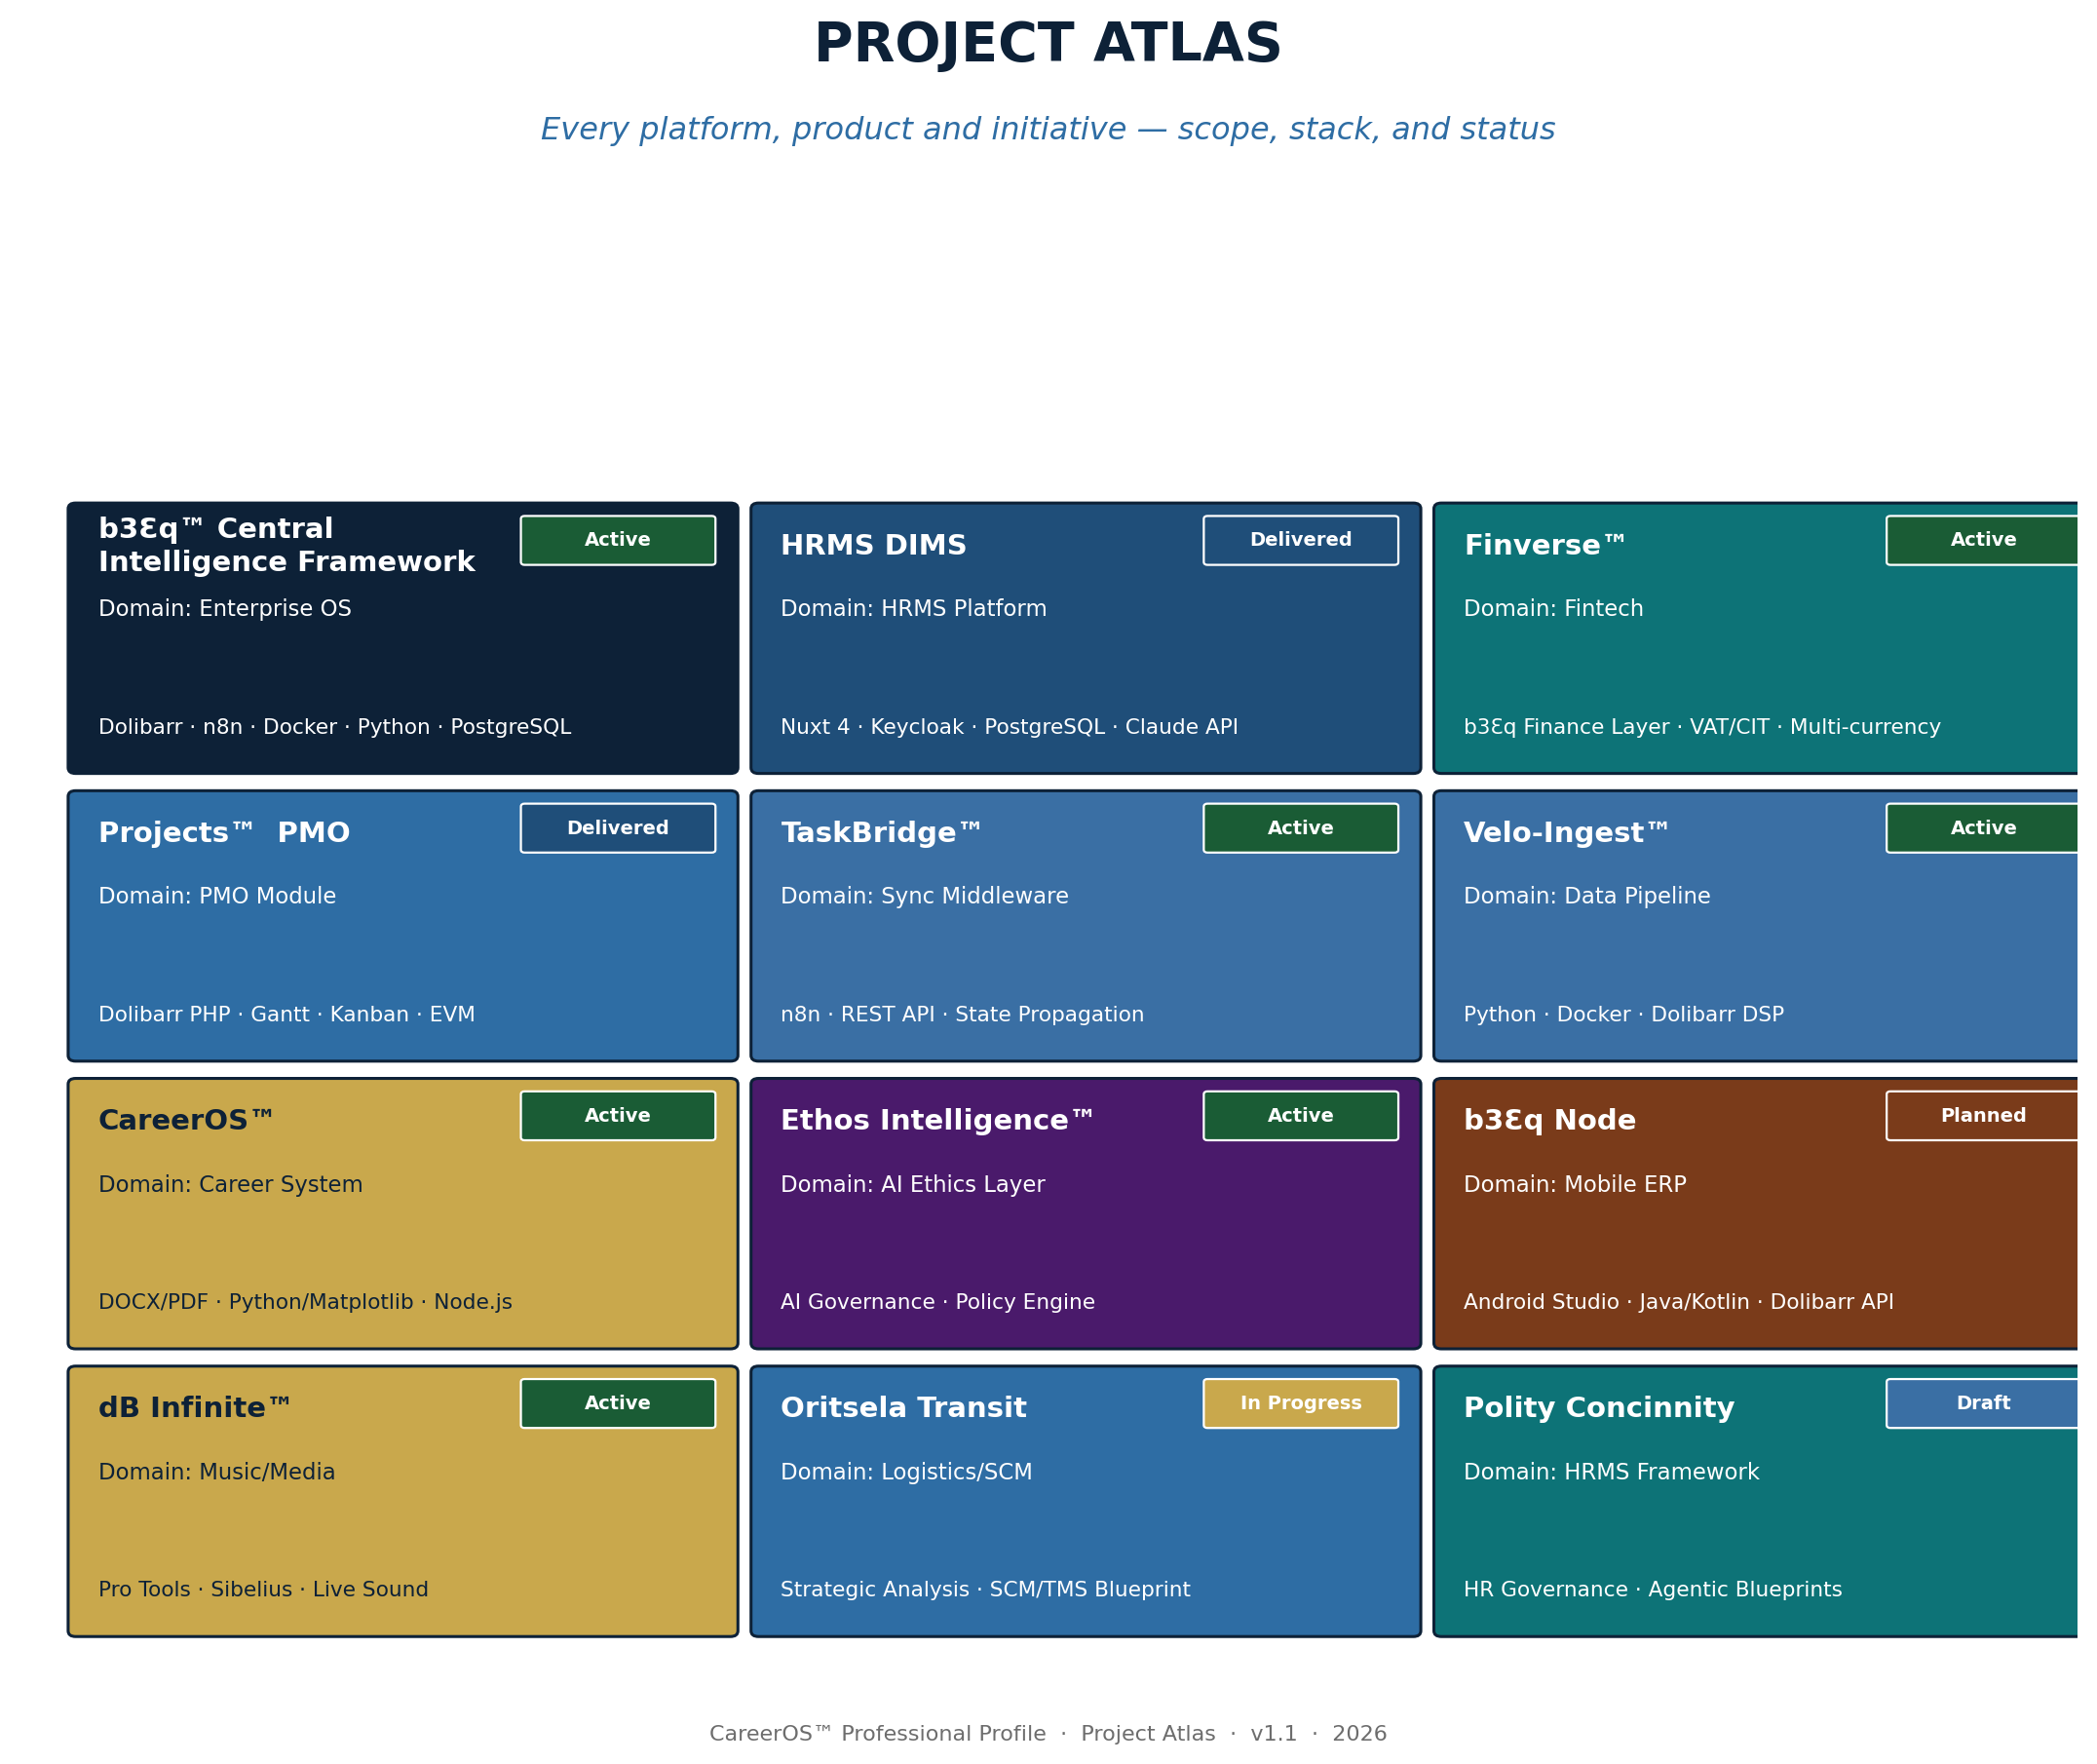Image resolution: width=2097 pixels, height=1764 pixels.
Task: Select the b3Ɛq Node card title
Action: click(x=1549, y=1121)
